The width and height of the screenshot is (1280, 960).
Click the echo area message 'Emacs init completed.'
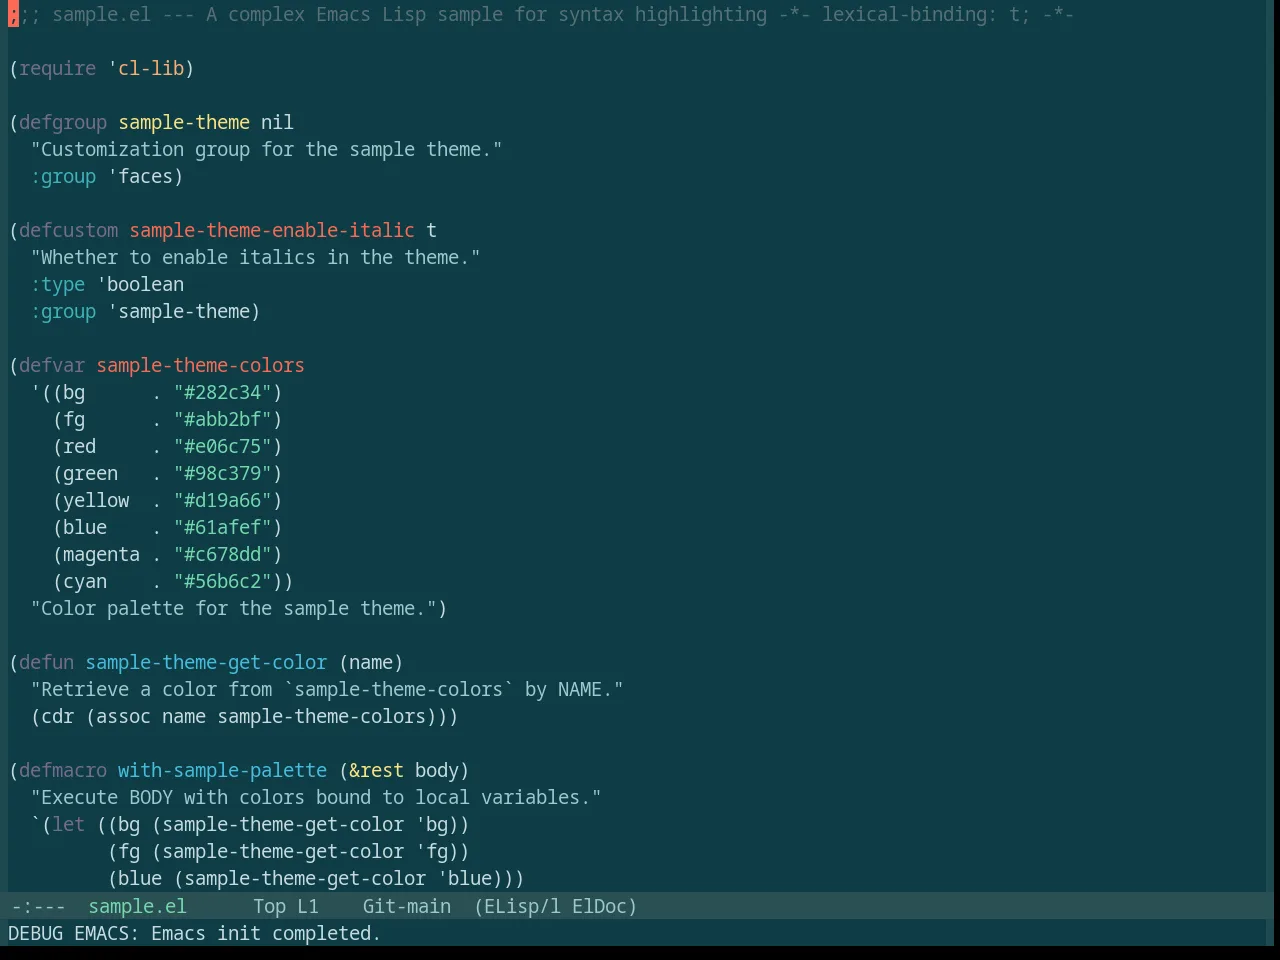pyautogui.click(x=266, y=933)
